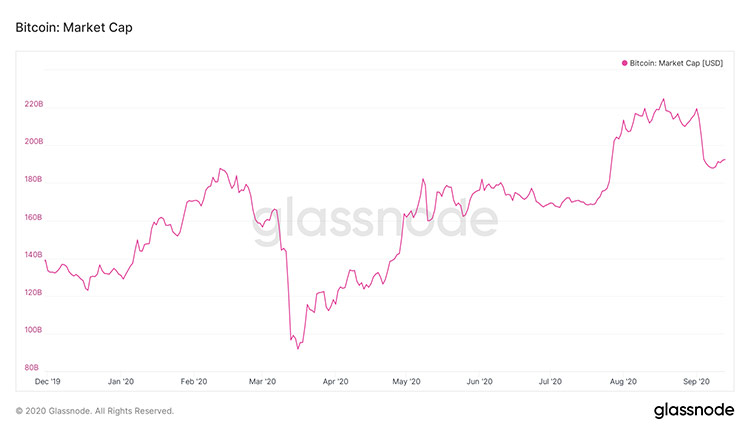Choose the Apr '20 axis tick label
This screenshot has height=430, width=750.
click(x=336, y=381)
